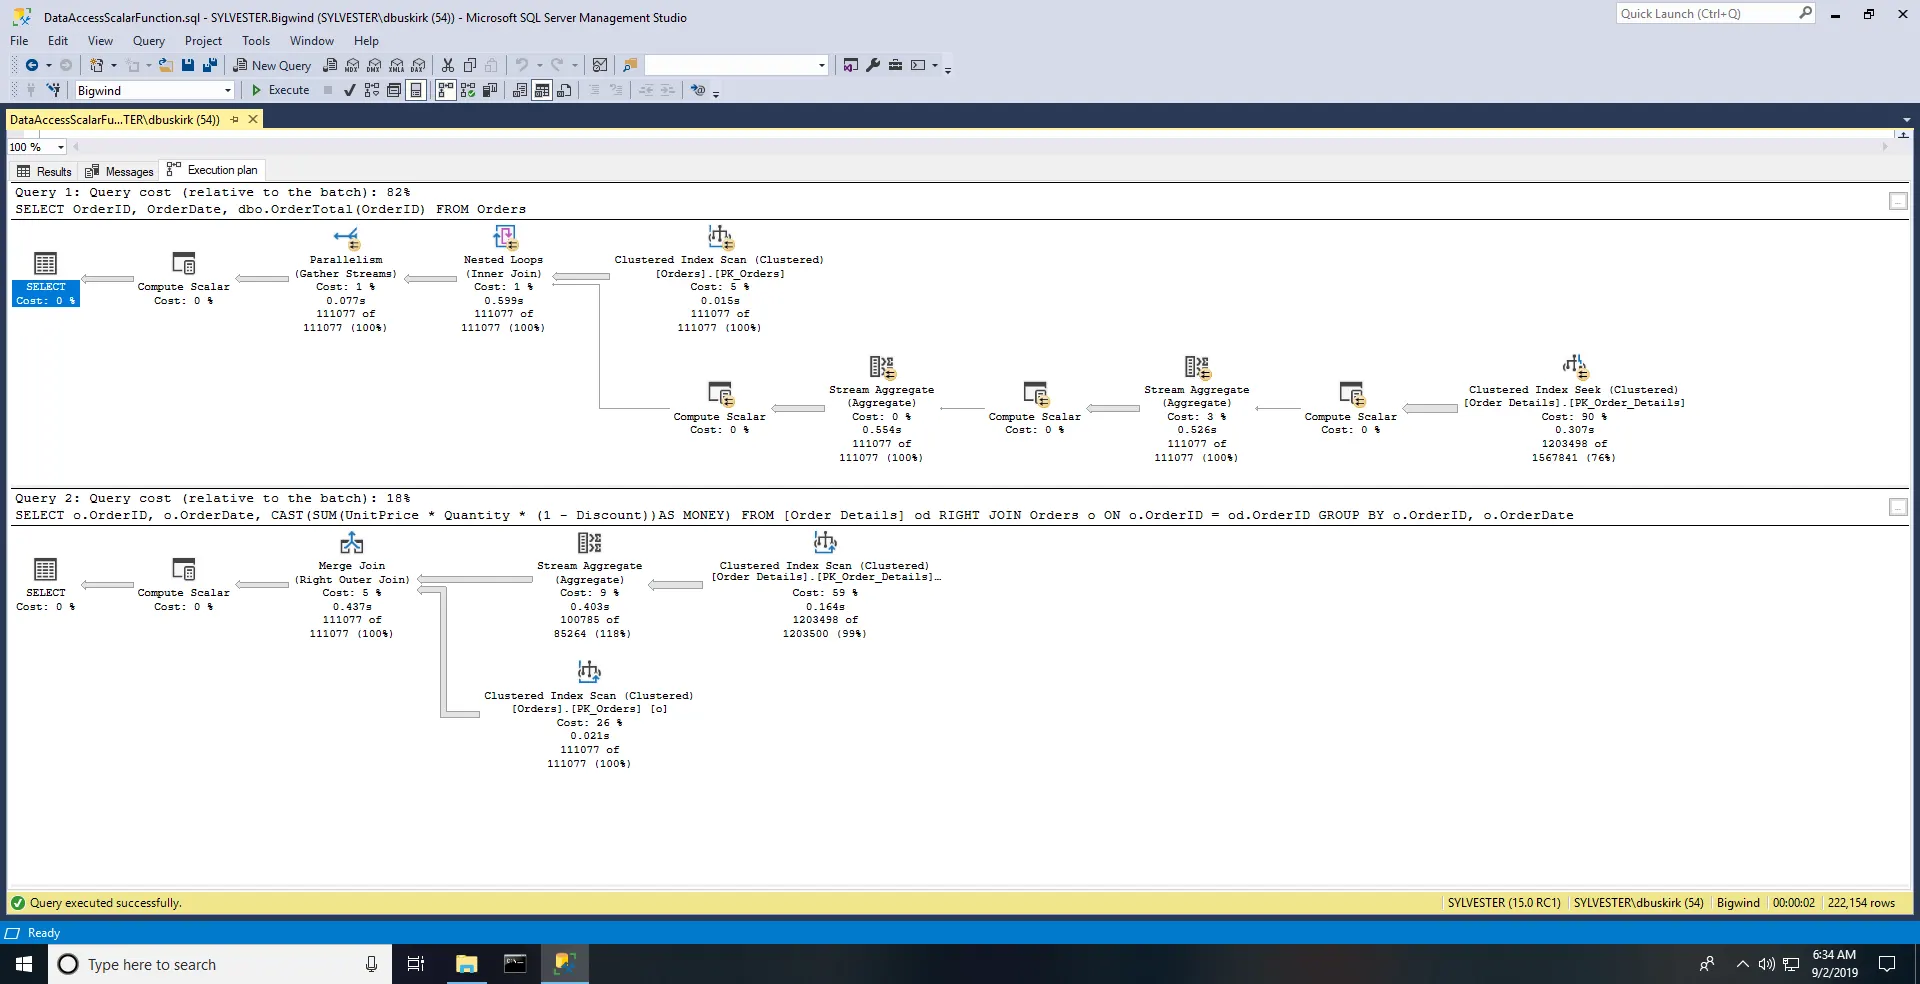This screenshot has width=1920, height=984.
Task: Click the Undo arrow icon
Action: pos(521,65)
